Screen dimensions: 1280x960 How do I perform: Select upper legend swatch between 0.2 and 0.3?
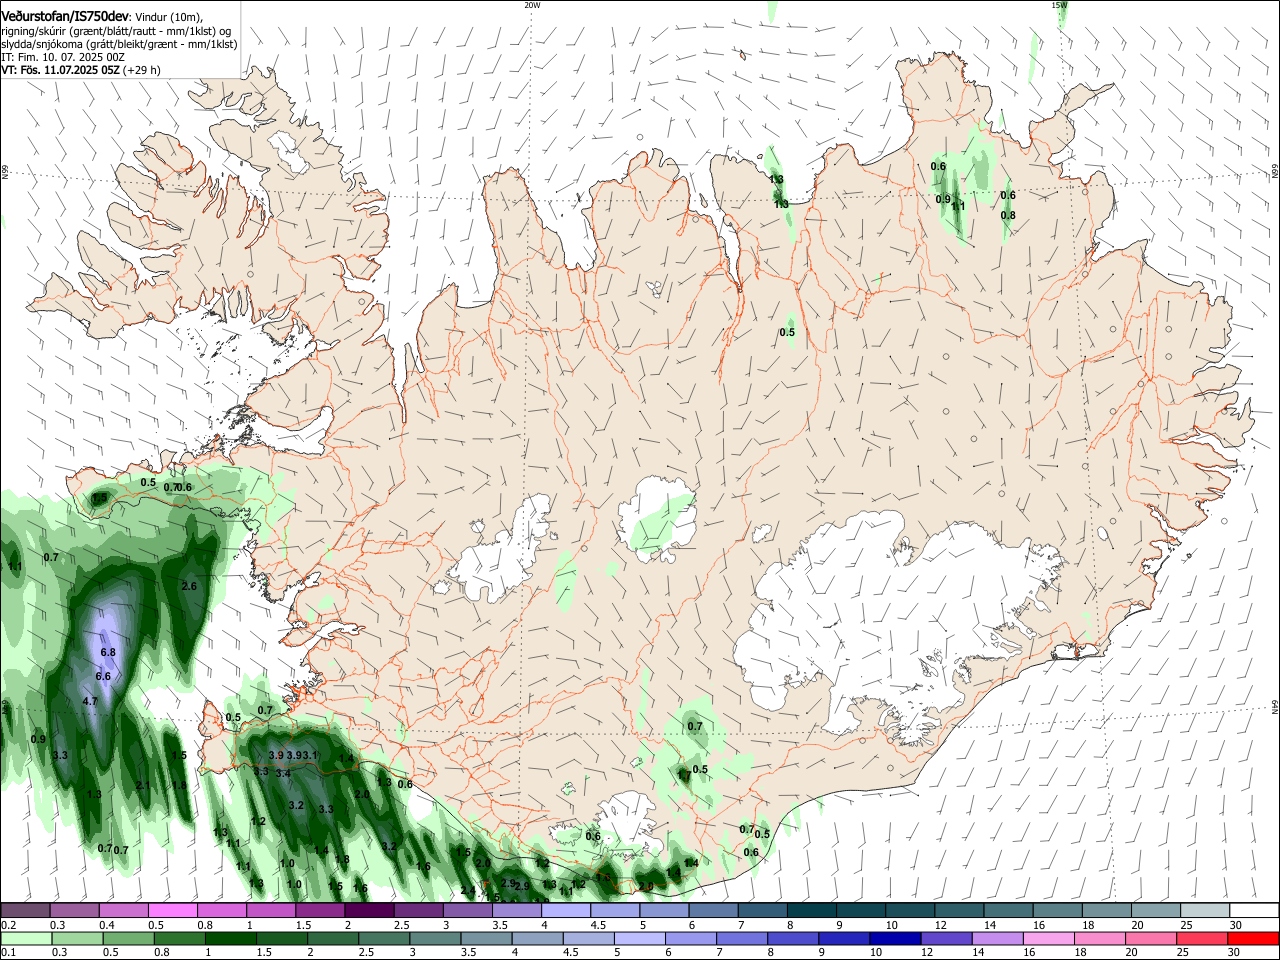(x=25, y=911)
